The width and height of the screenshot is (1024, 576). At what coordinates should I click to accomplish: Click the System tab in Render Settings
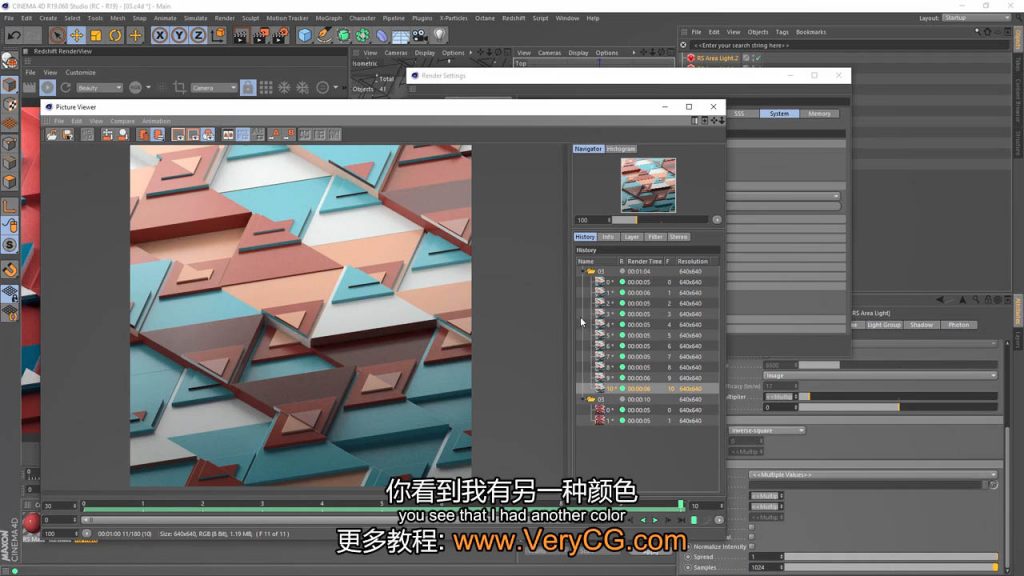[779, 114]
